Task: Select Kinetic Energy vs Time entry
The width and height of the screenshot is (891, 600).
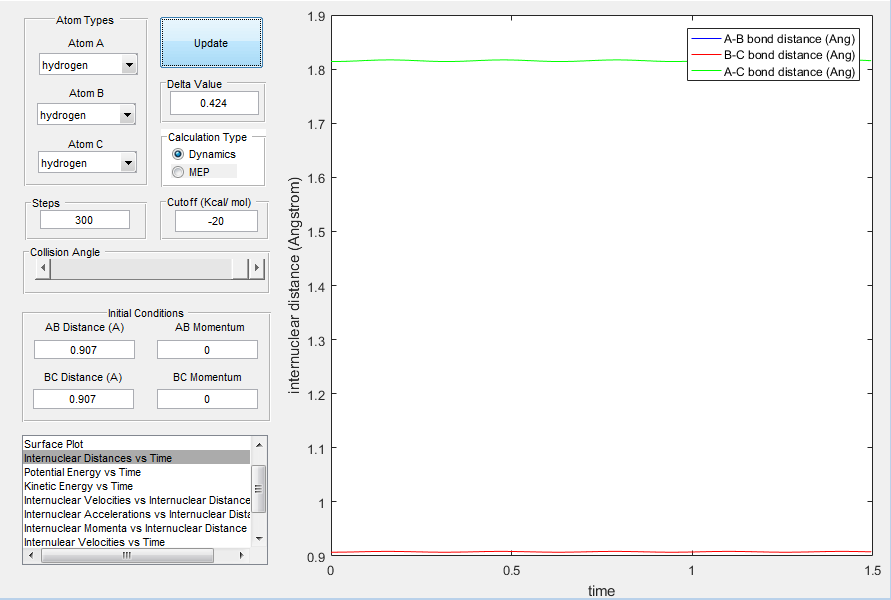Action: pos(136,486)
